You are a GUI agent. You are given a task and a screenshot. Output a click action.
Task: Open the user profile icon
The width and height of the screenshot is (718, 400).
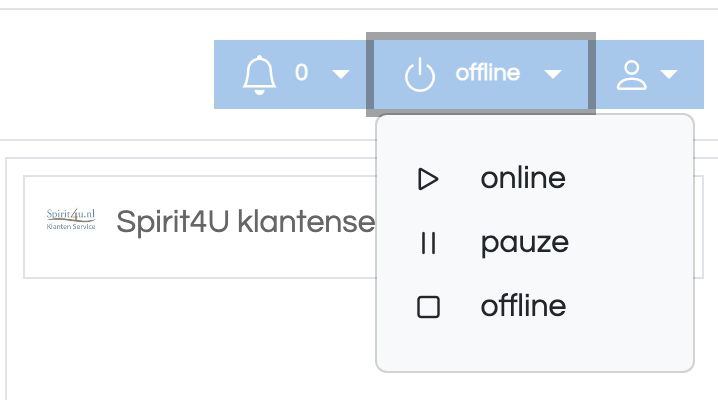tap(631, 75)
